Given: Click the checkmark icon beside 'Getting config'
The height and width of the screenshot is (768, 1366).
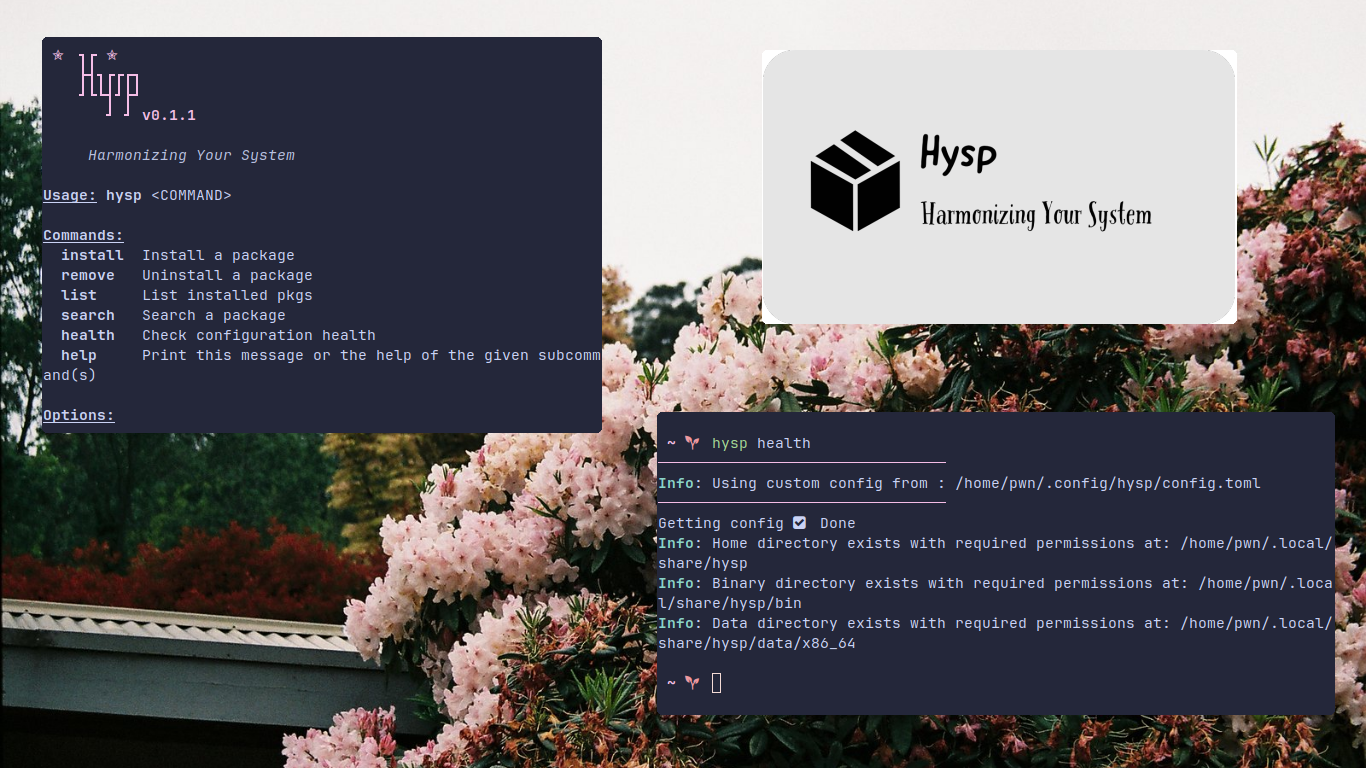Looking at the screenshot, I should [x=799, y=523].
